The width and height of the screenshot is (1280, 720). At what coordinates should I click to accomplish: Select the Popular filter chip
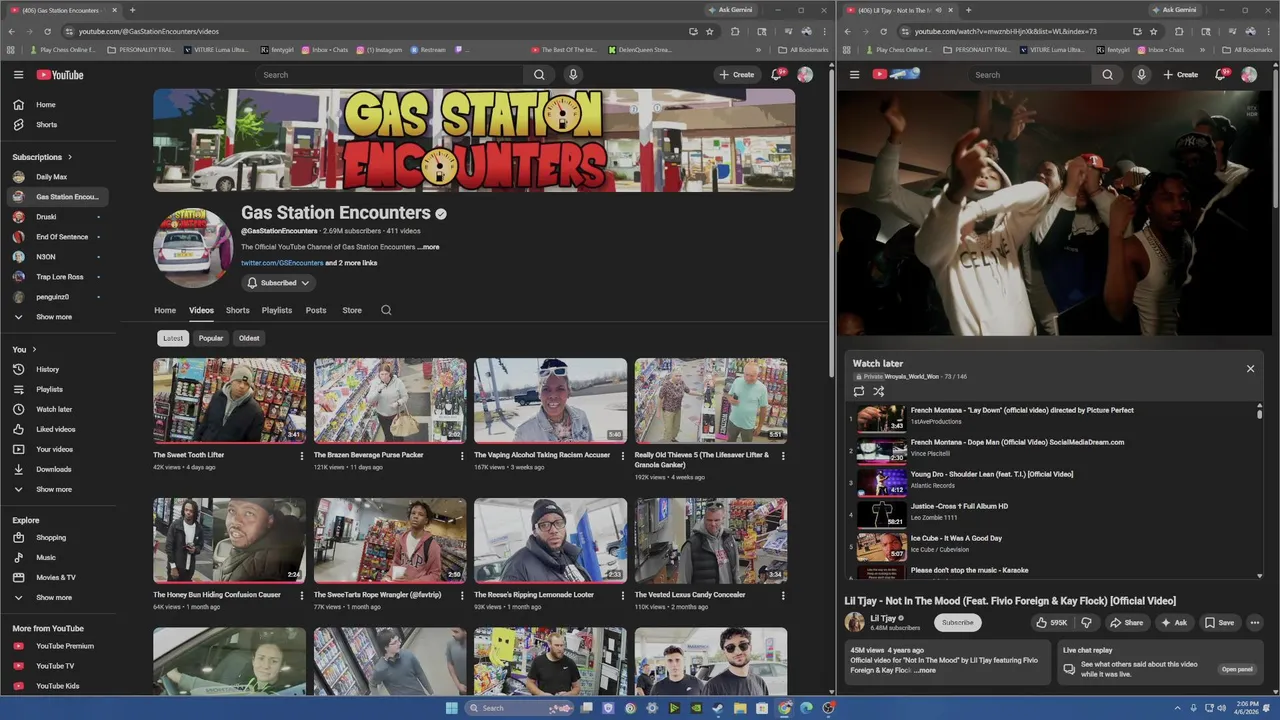(211, 338)
